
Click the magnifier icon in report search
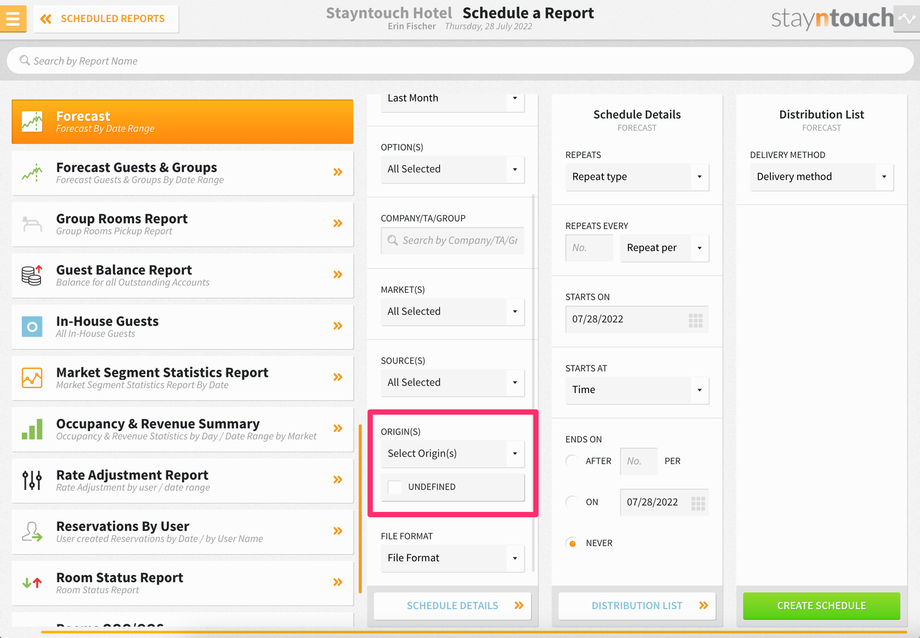pyautogui.click(x=25, y=60)
